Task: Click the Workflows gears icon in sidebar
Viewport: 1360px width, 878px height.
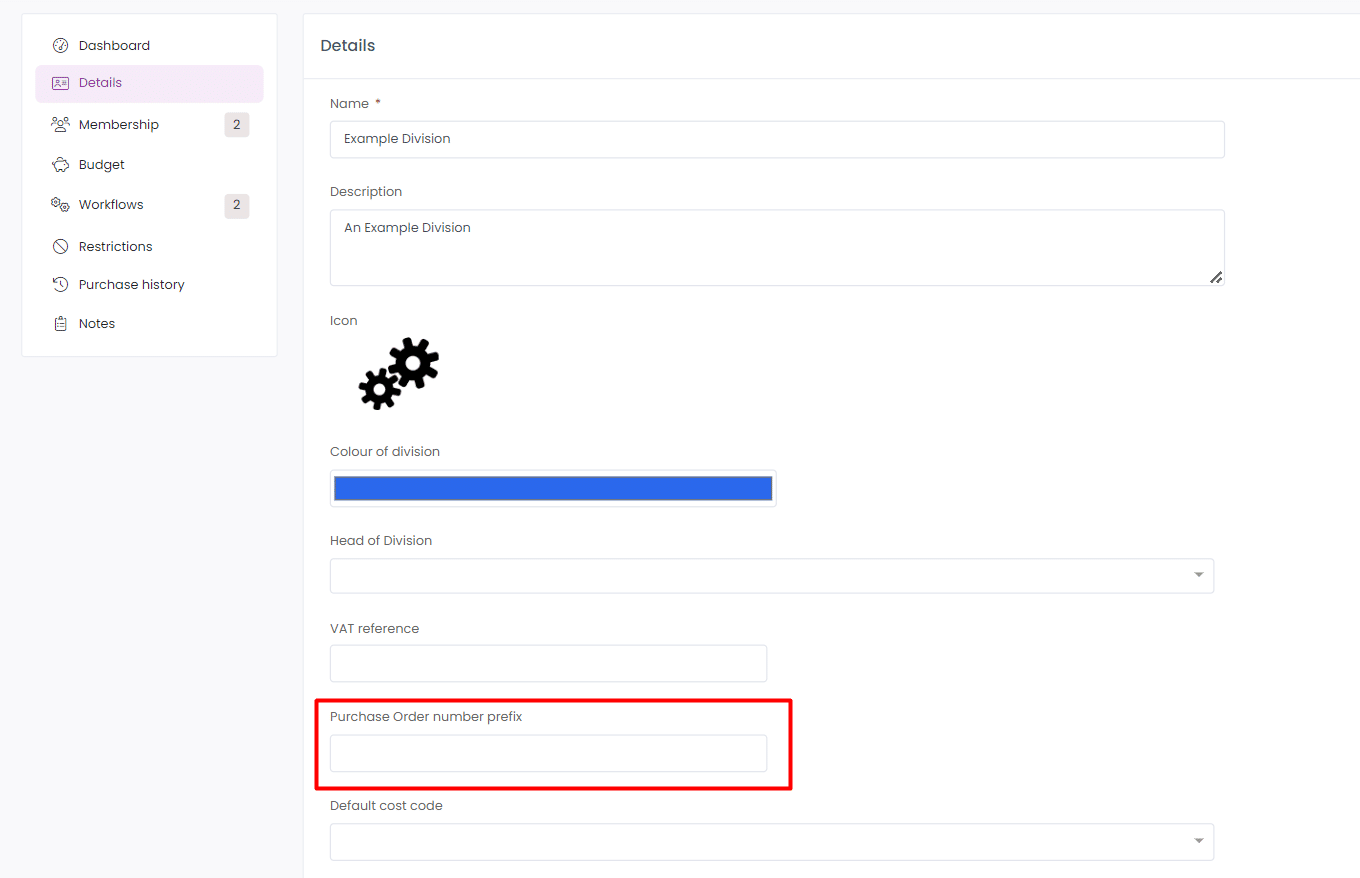Action: (x=60, y=204)
